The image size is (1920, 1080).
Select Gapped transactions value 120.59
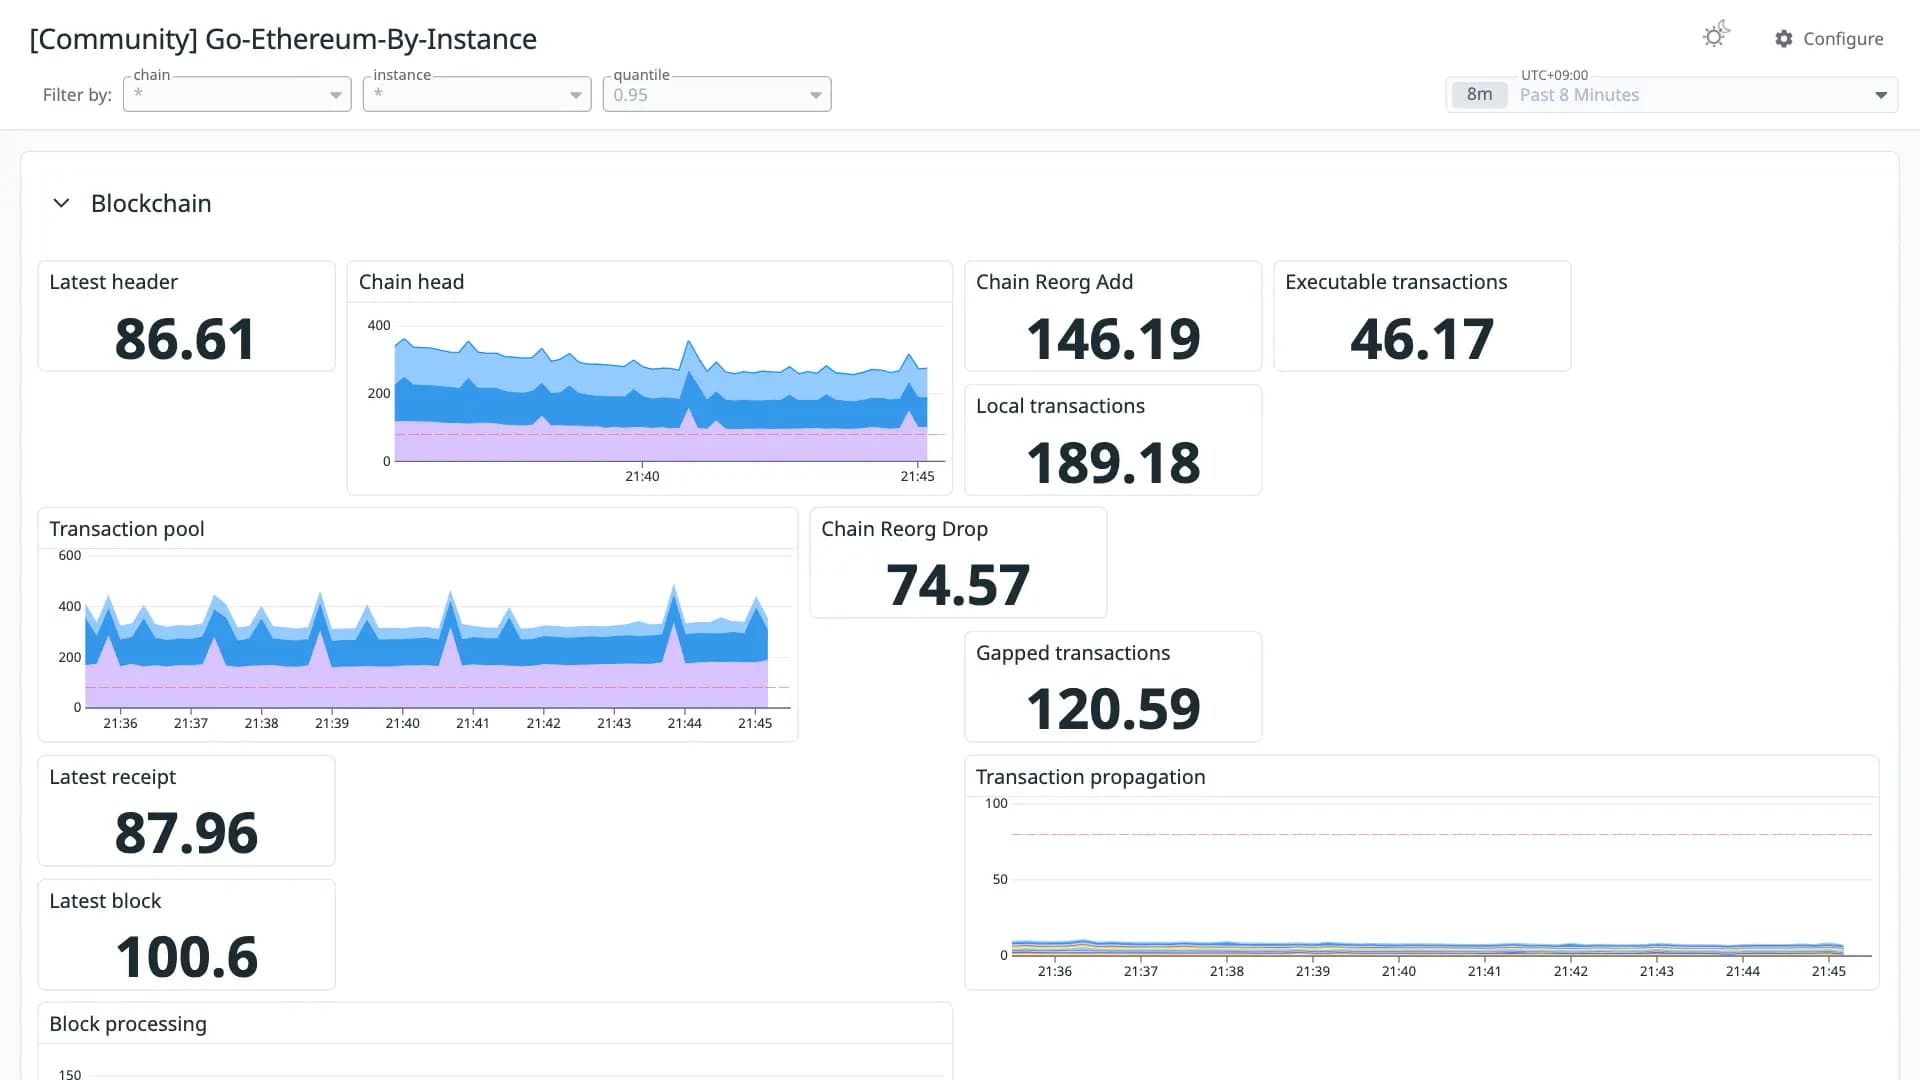(x=1113, y=709)
